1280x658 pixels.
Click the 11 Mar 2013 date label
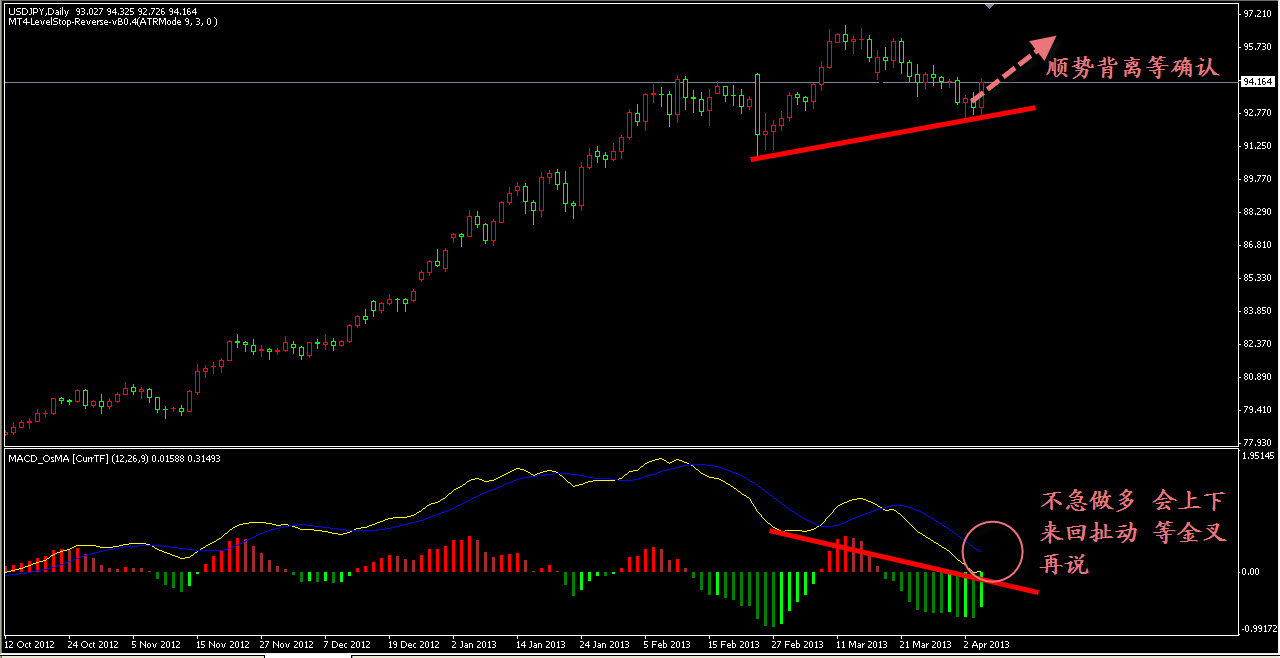pyautogui.click(x=861, y=645)
